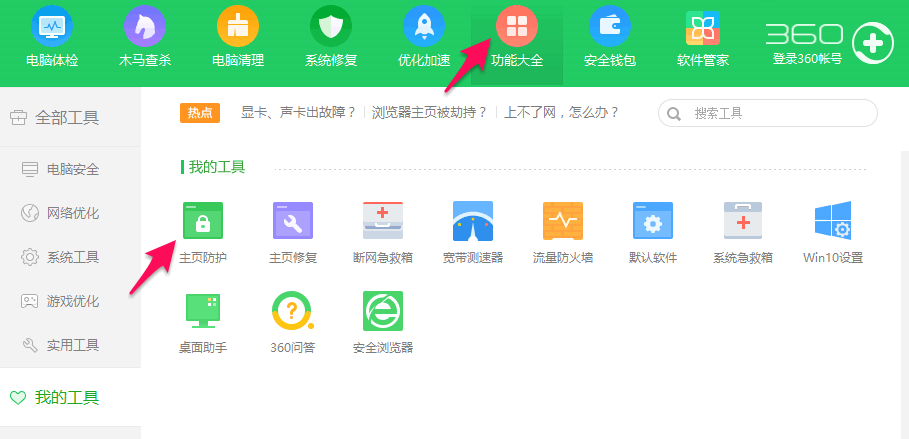This screenshot has width=909, height=439.
Task: Start 宽带测速器 speedometer tool
Action: [472, 221]
